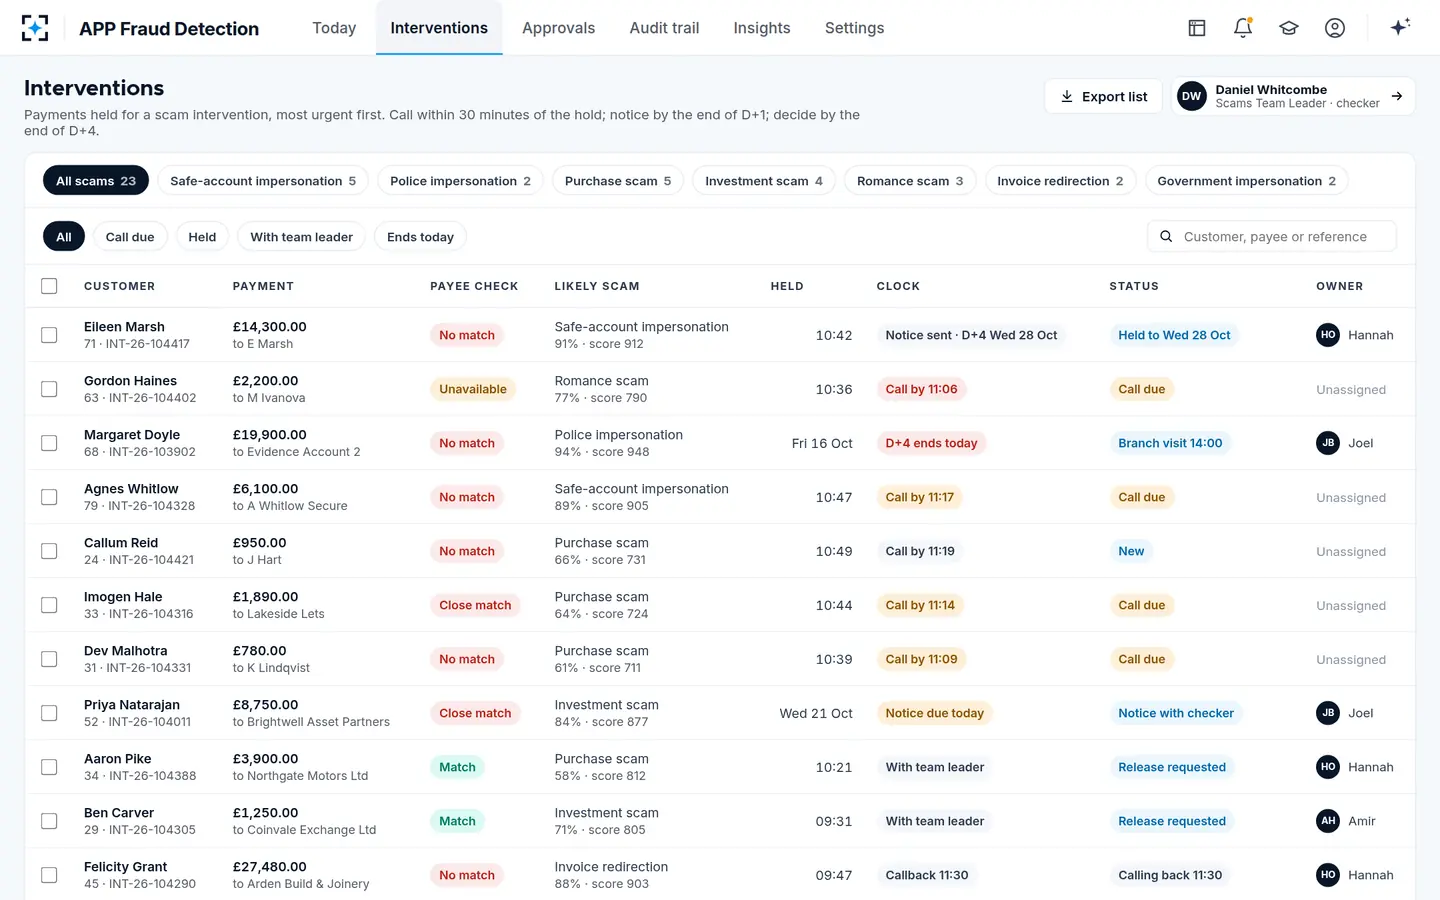1440x900 pixels.
Task: Click the New status for Callum Reid
Action: click(x=1131, y=551)
